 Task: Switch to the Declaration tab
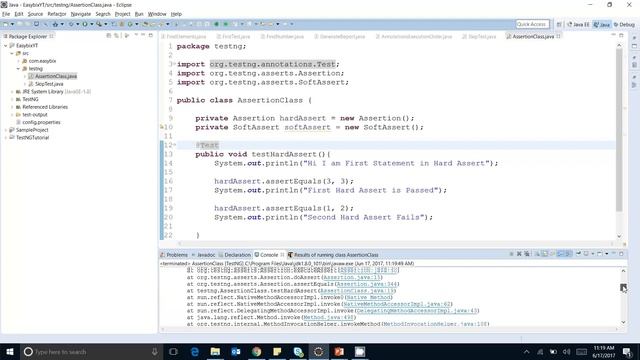(235, 255)
